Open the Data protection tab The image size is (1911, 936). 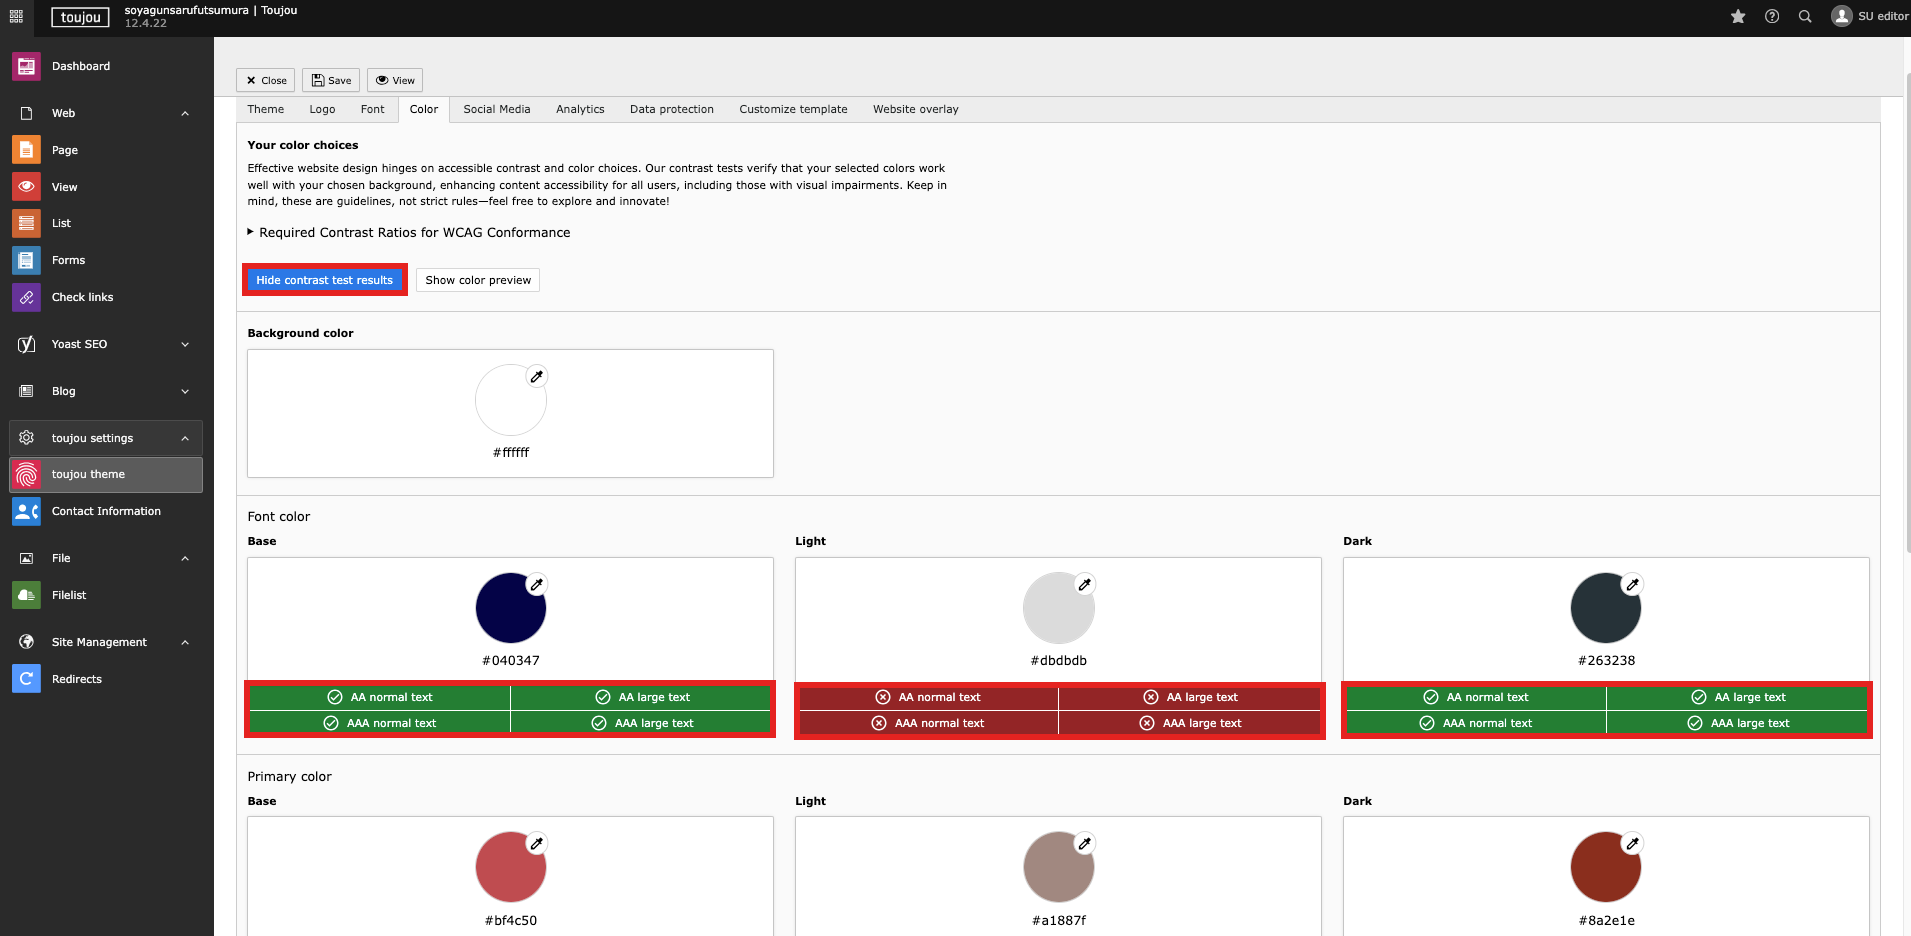click(671, 109)
